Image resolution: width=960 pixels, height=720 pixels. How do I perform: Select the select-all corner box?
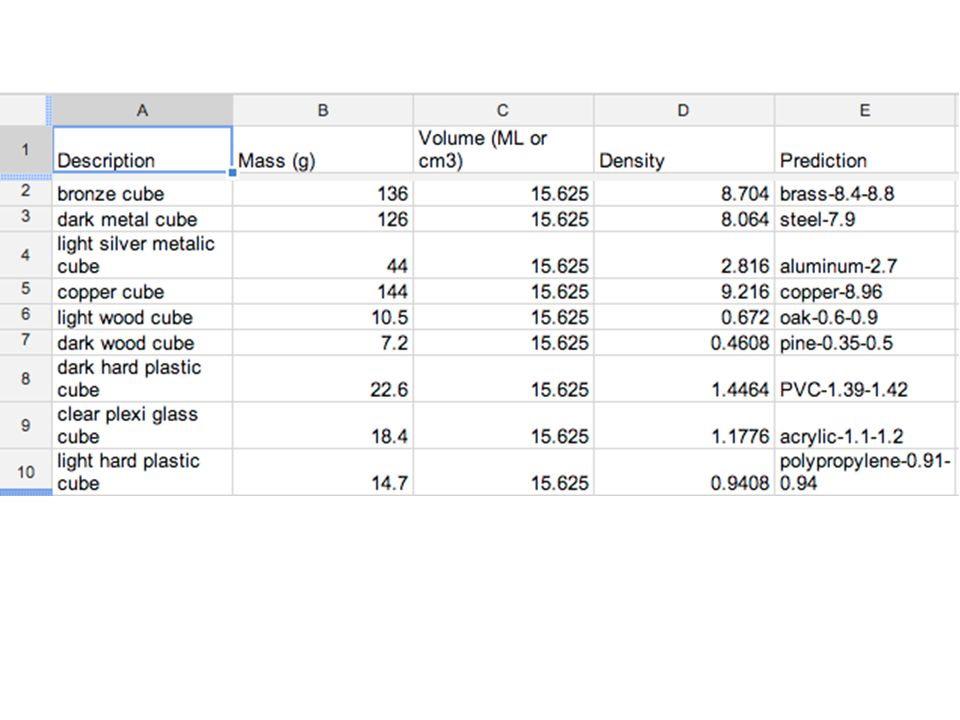(x=26, y=110)
